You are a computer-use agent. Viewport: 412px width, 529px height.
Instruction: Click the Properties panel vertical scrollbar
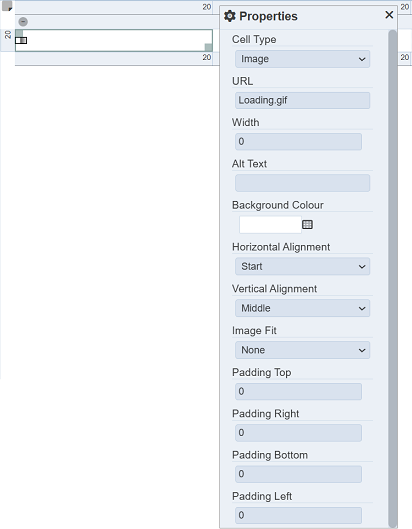coord(392,278)
